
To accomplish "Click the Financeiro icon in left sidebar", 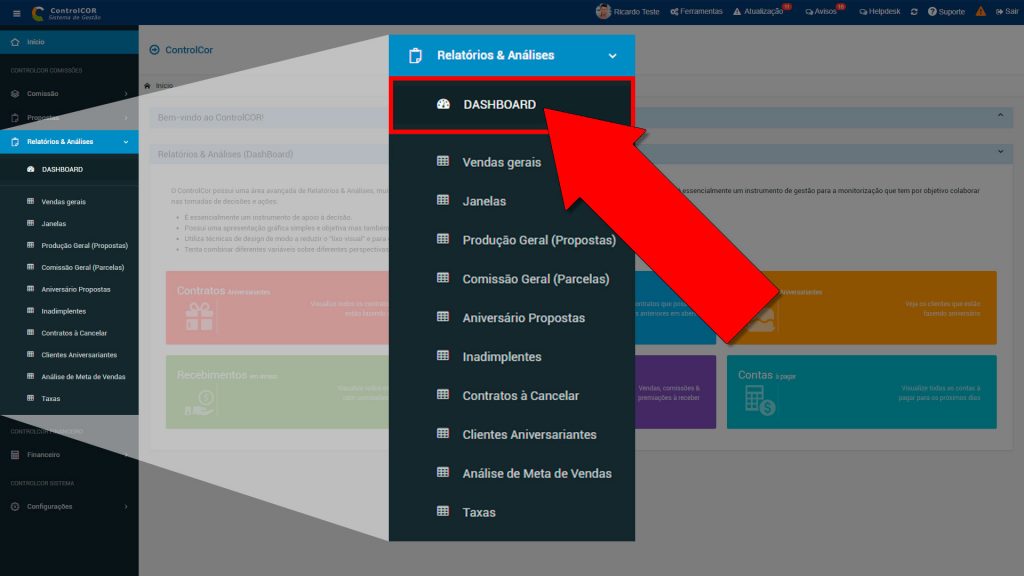I will 15,455.
